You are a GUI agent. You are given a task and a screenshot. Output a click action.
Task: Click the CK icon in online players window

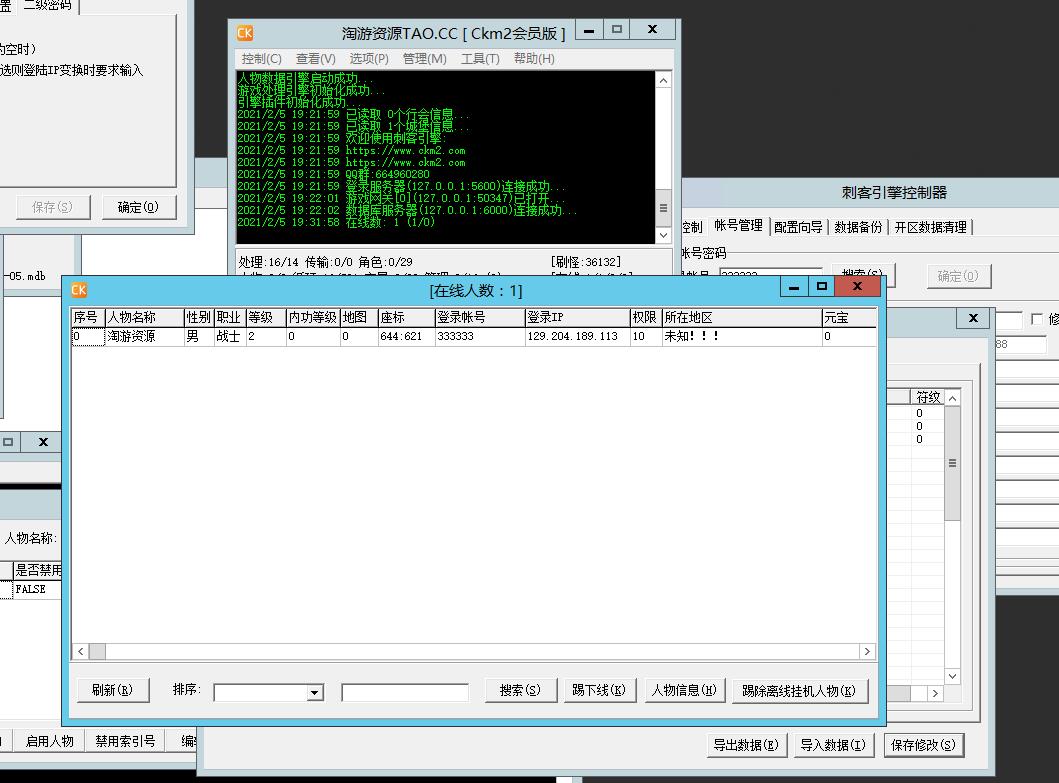tap(79, 290)
